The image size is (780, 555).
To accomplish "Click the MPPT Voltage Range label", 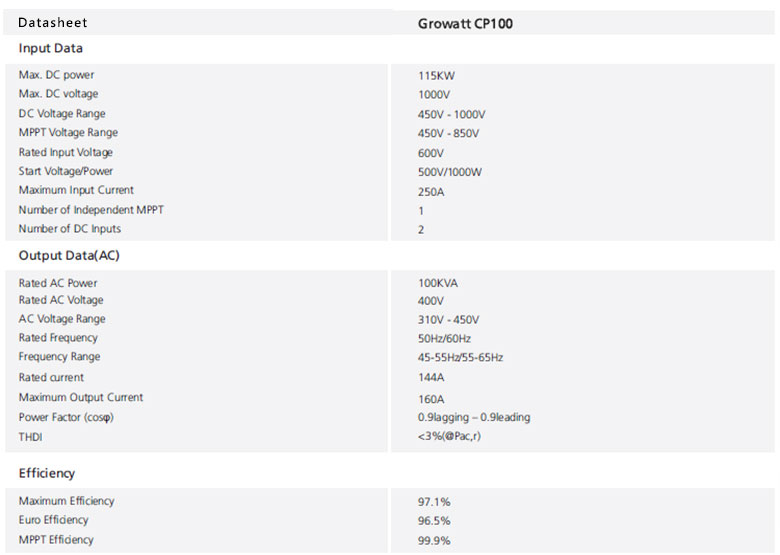I will (x=68, y=133).
